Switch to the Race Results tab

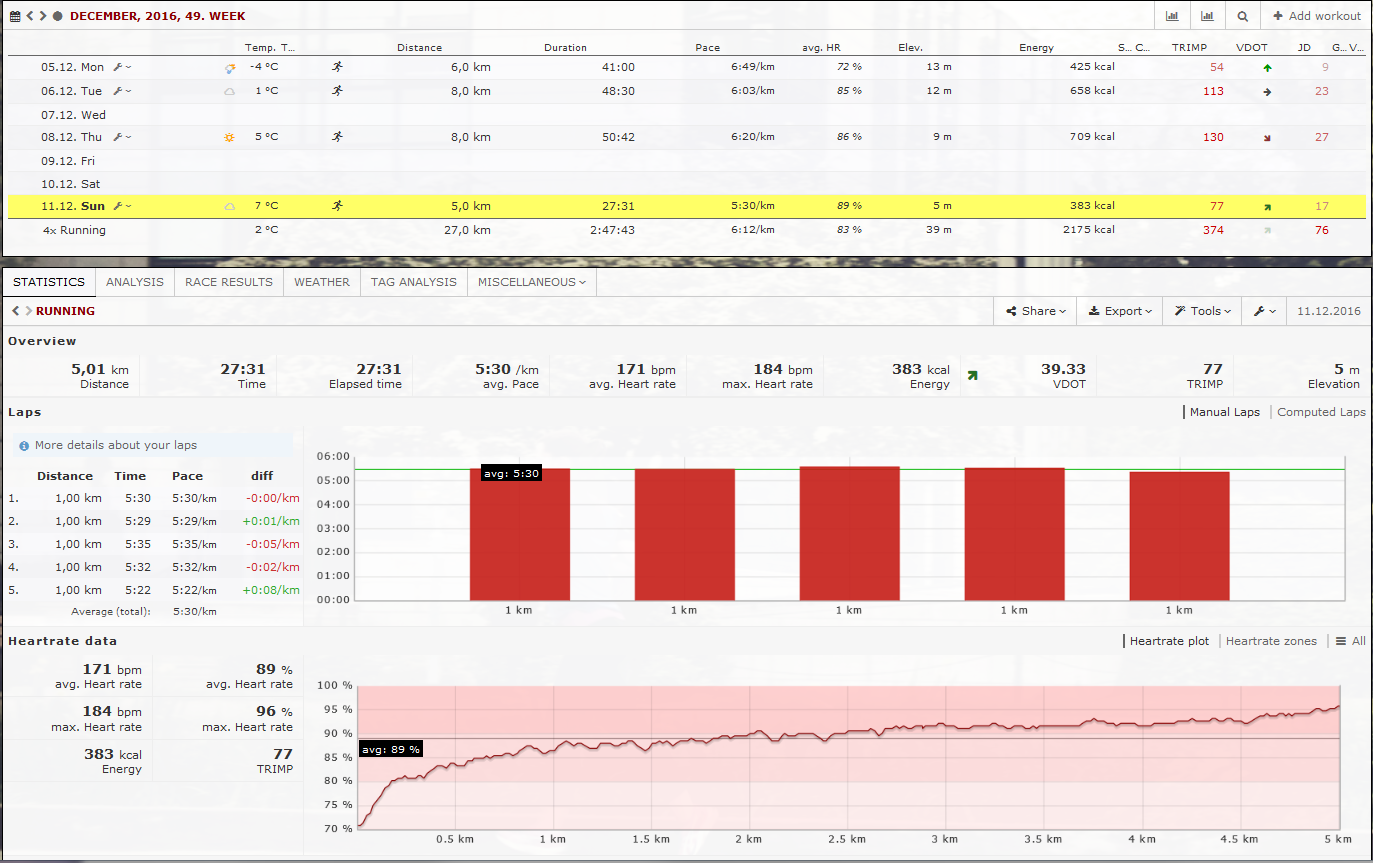pyautogui.click(x=229, y=282)
